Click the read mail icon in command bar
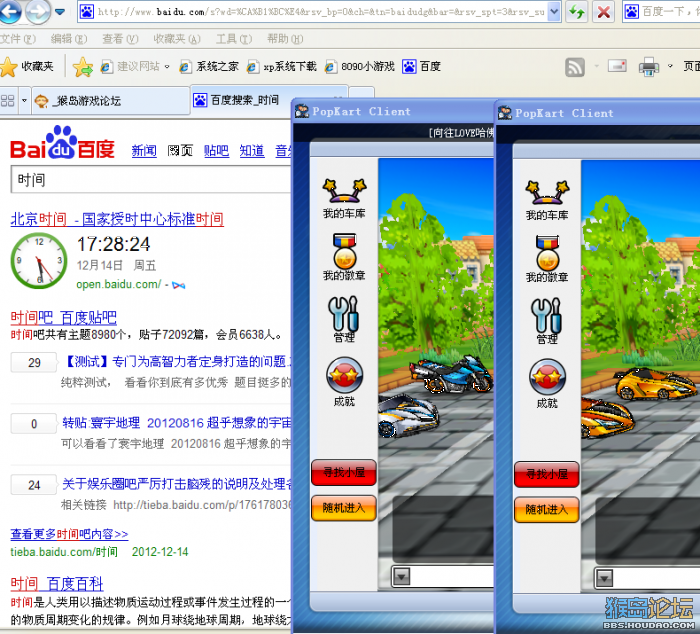Viewport: 700px width, 634px height. pyautogui.click(x=617, y=67)
